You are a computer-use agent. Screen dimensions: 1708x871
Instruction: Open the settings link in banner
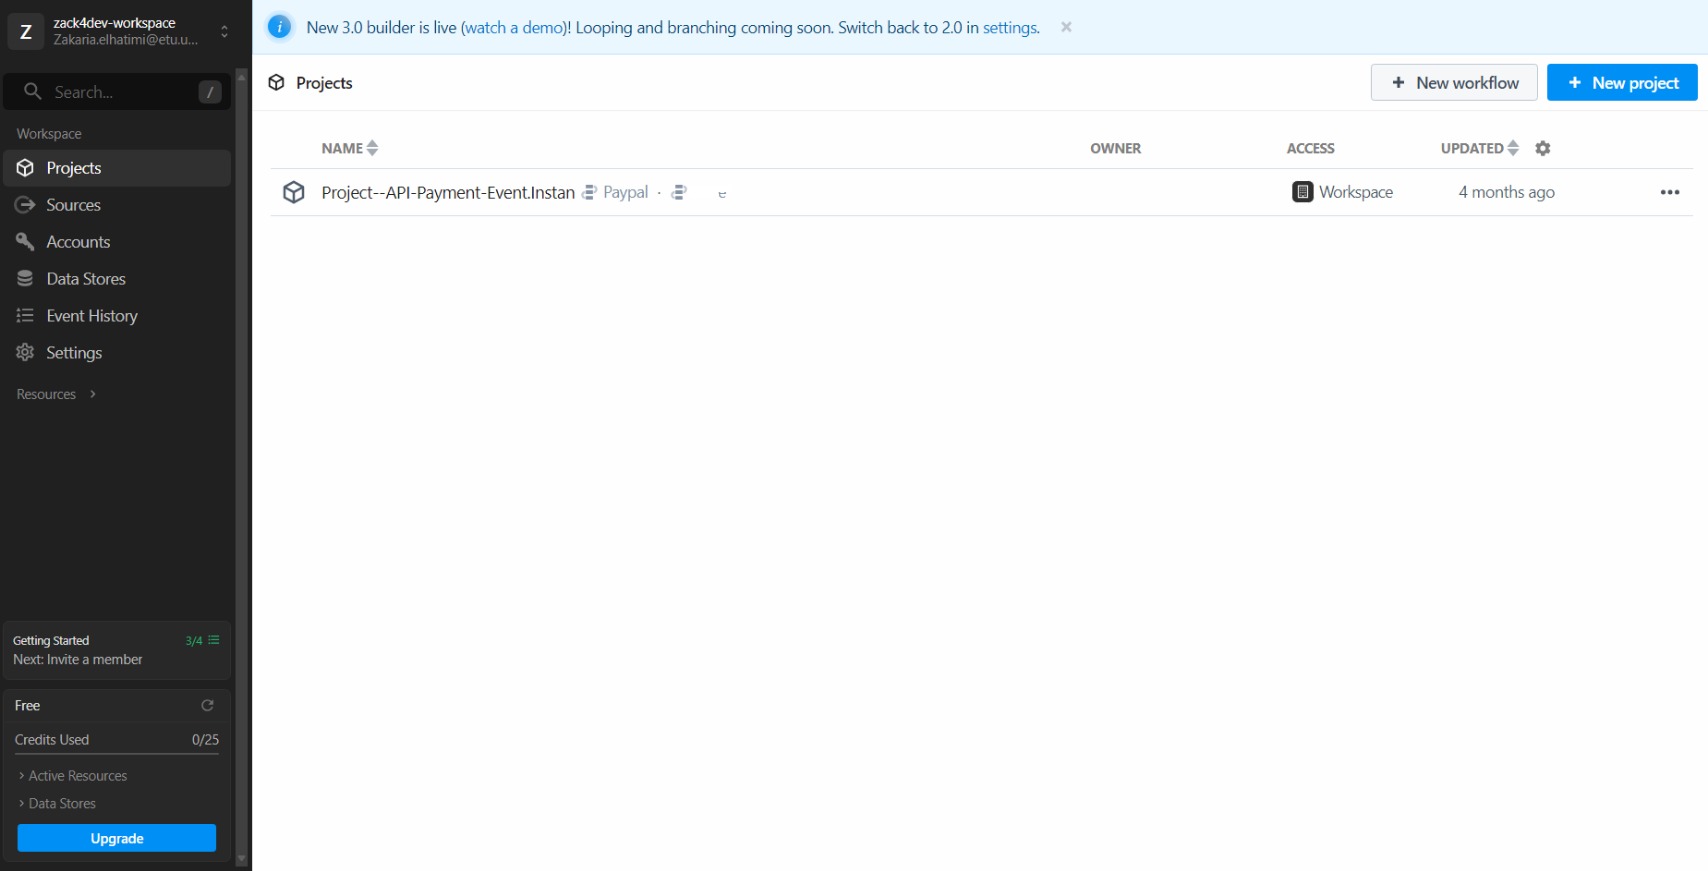1010,28
